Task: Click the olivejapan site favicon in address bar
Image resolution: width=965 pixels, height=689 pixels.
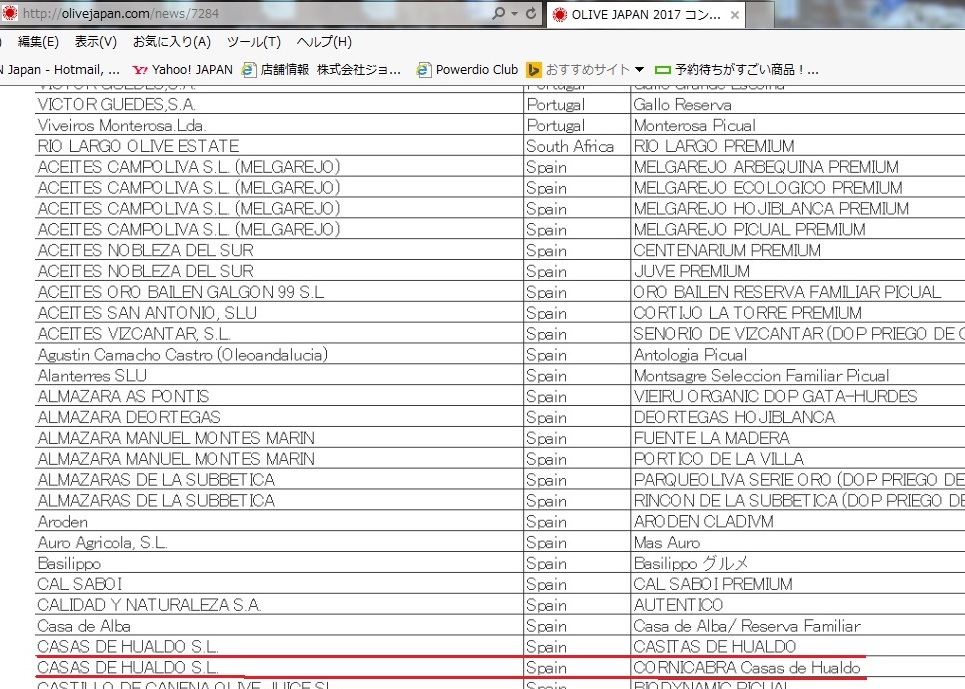Action: 9,13
